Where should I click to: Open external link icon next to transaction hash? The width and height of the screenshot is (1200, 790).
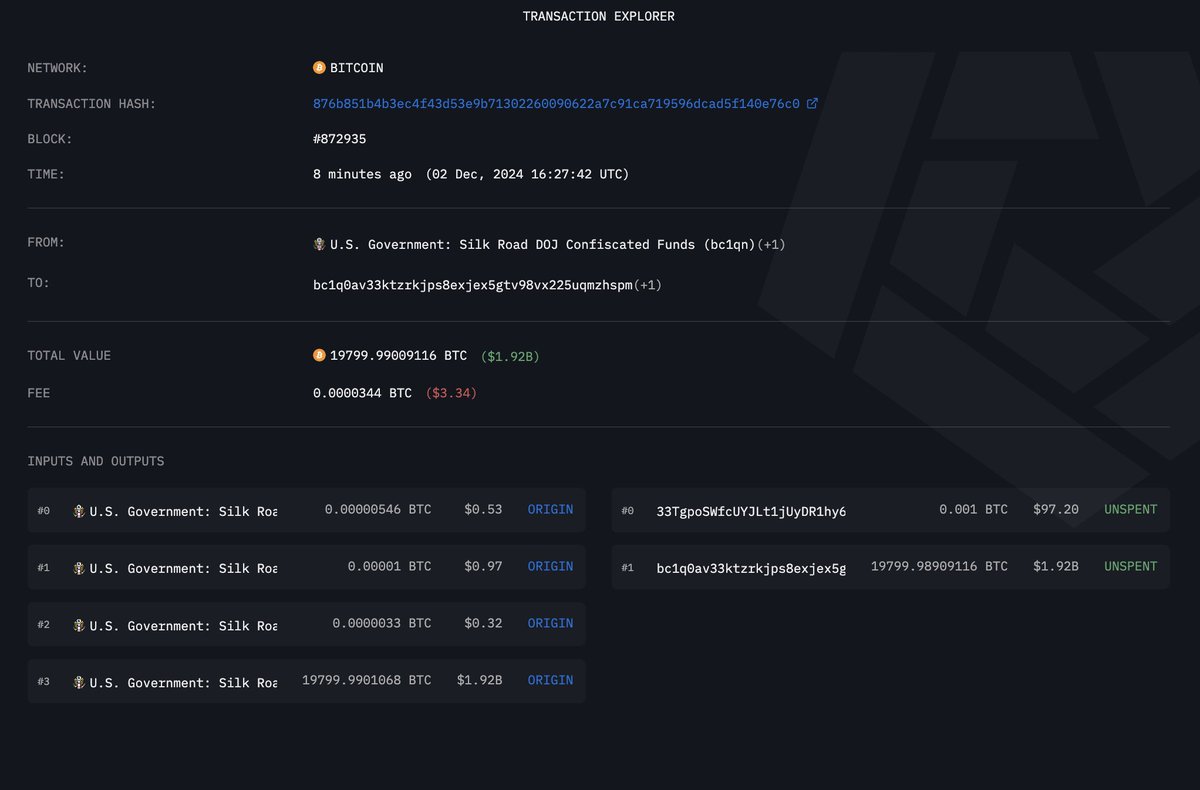[x=812, y=103]
